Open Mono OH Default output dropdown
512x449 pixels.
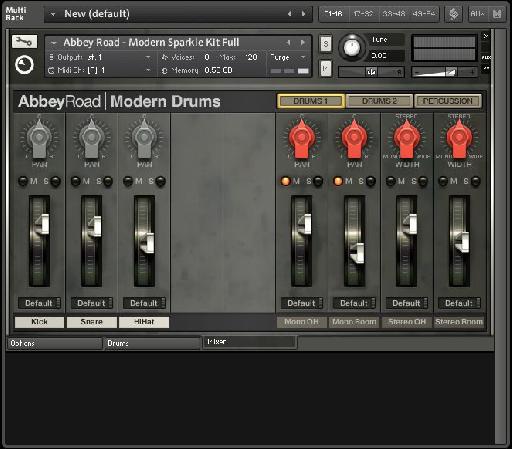pyautogui.click(x=302, y=303)
